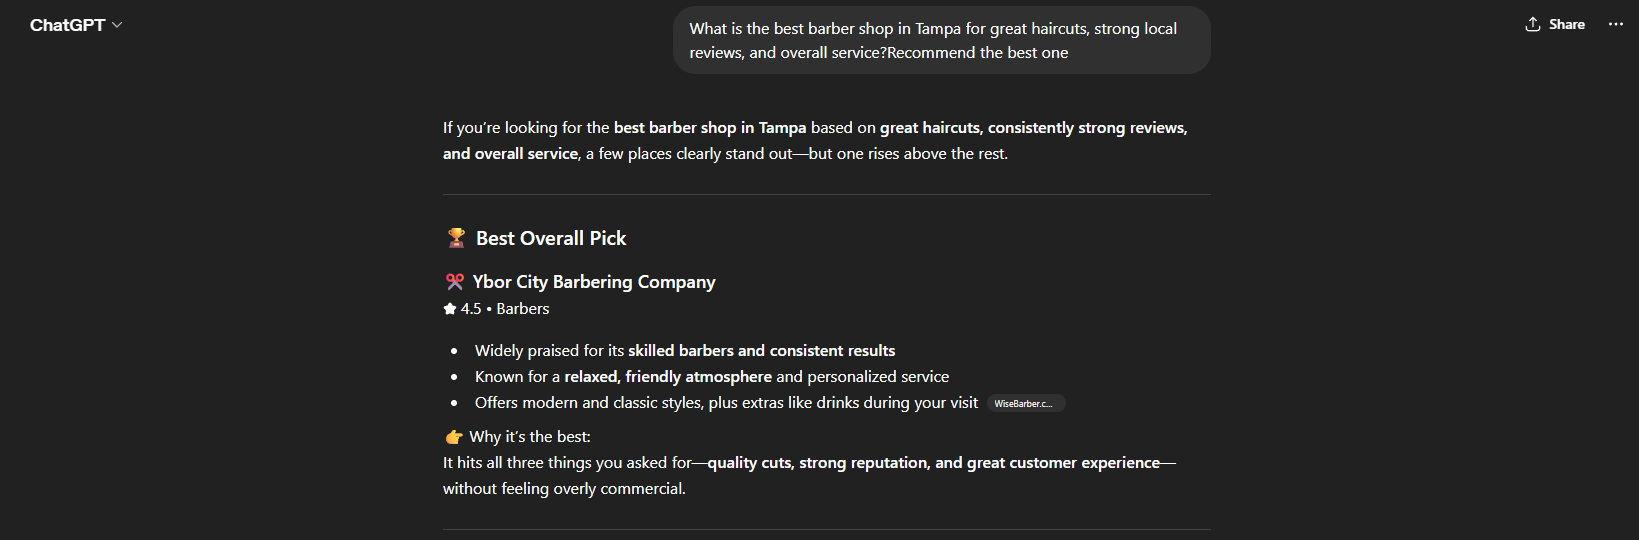Click the trophy icon near Best Overall Pick
The image size is (1639, 540).
(456, 238)
